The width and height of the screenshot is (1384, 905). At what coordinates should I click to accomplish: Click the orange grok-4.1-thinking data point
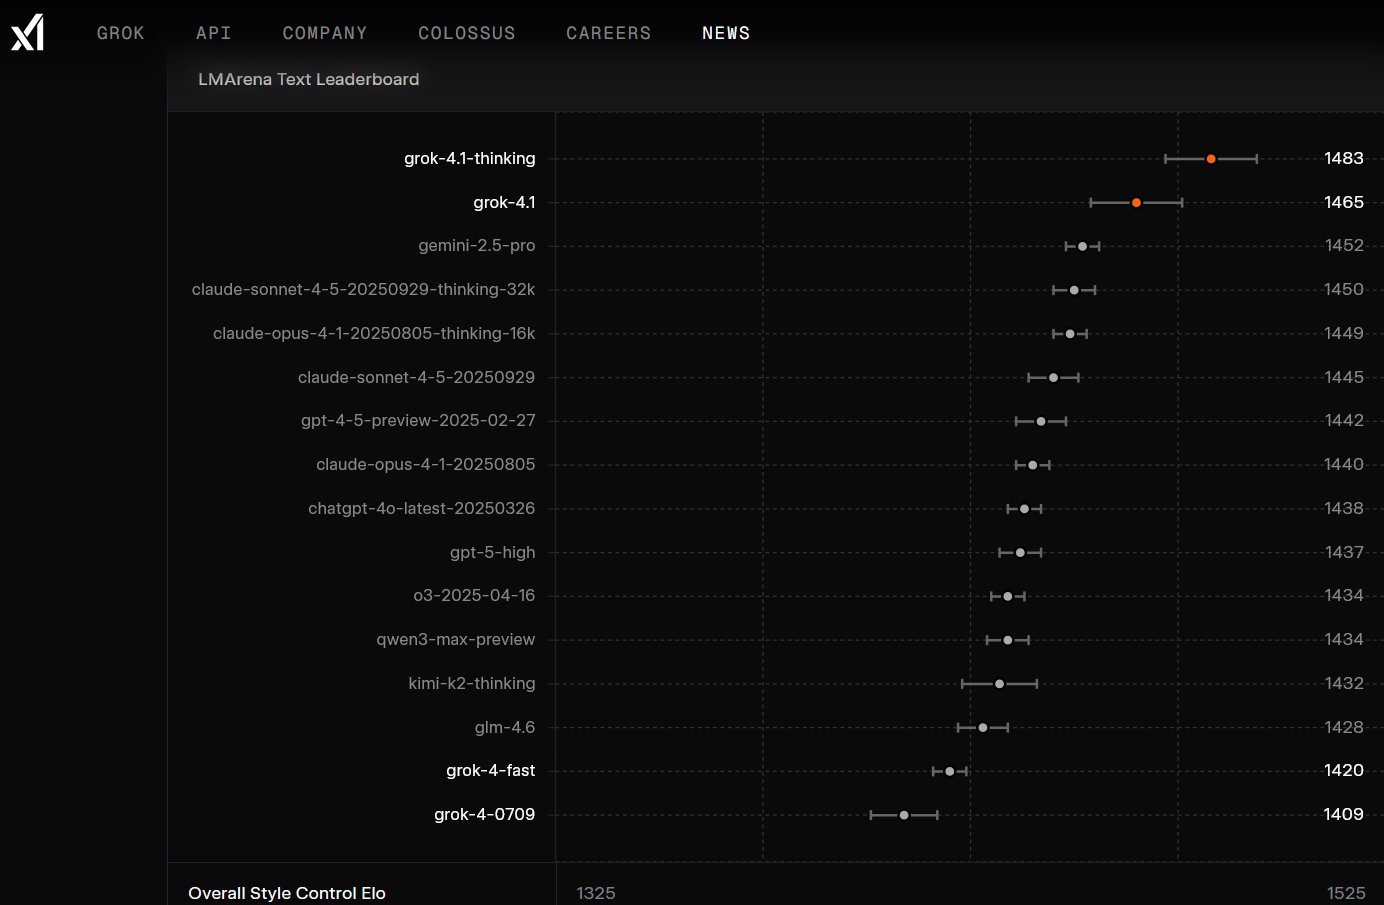(1210, 159)
